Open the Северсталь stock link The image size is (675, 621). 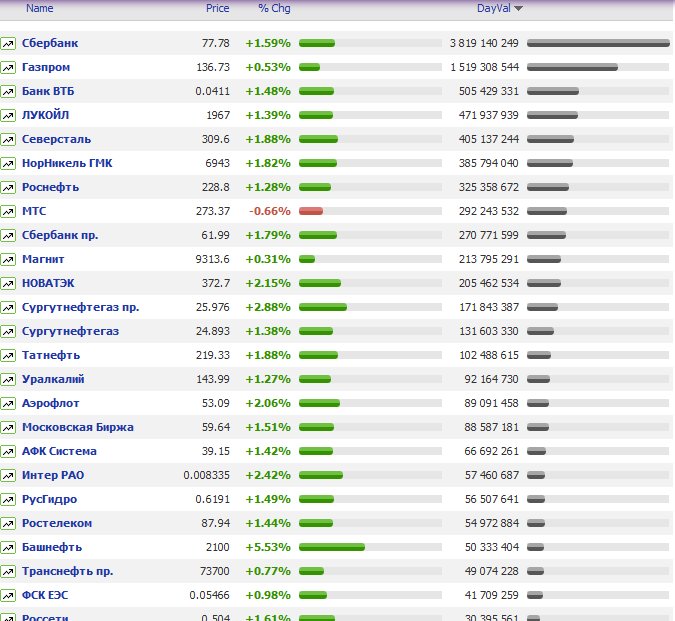pos(56,139)
